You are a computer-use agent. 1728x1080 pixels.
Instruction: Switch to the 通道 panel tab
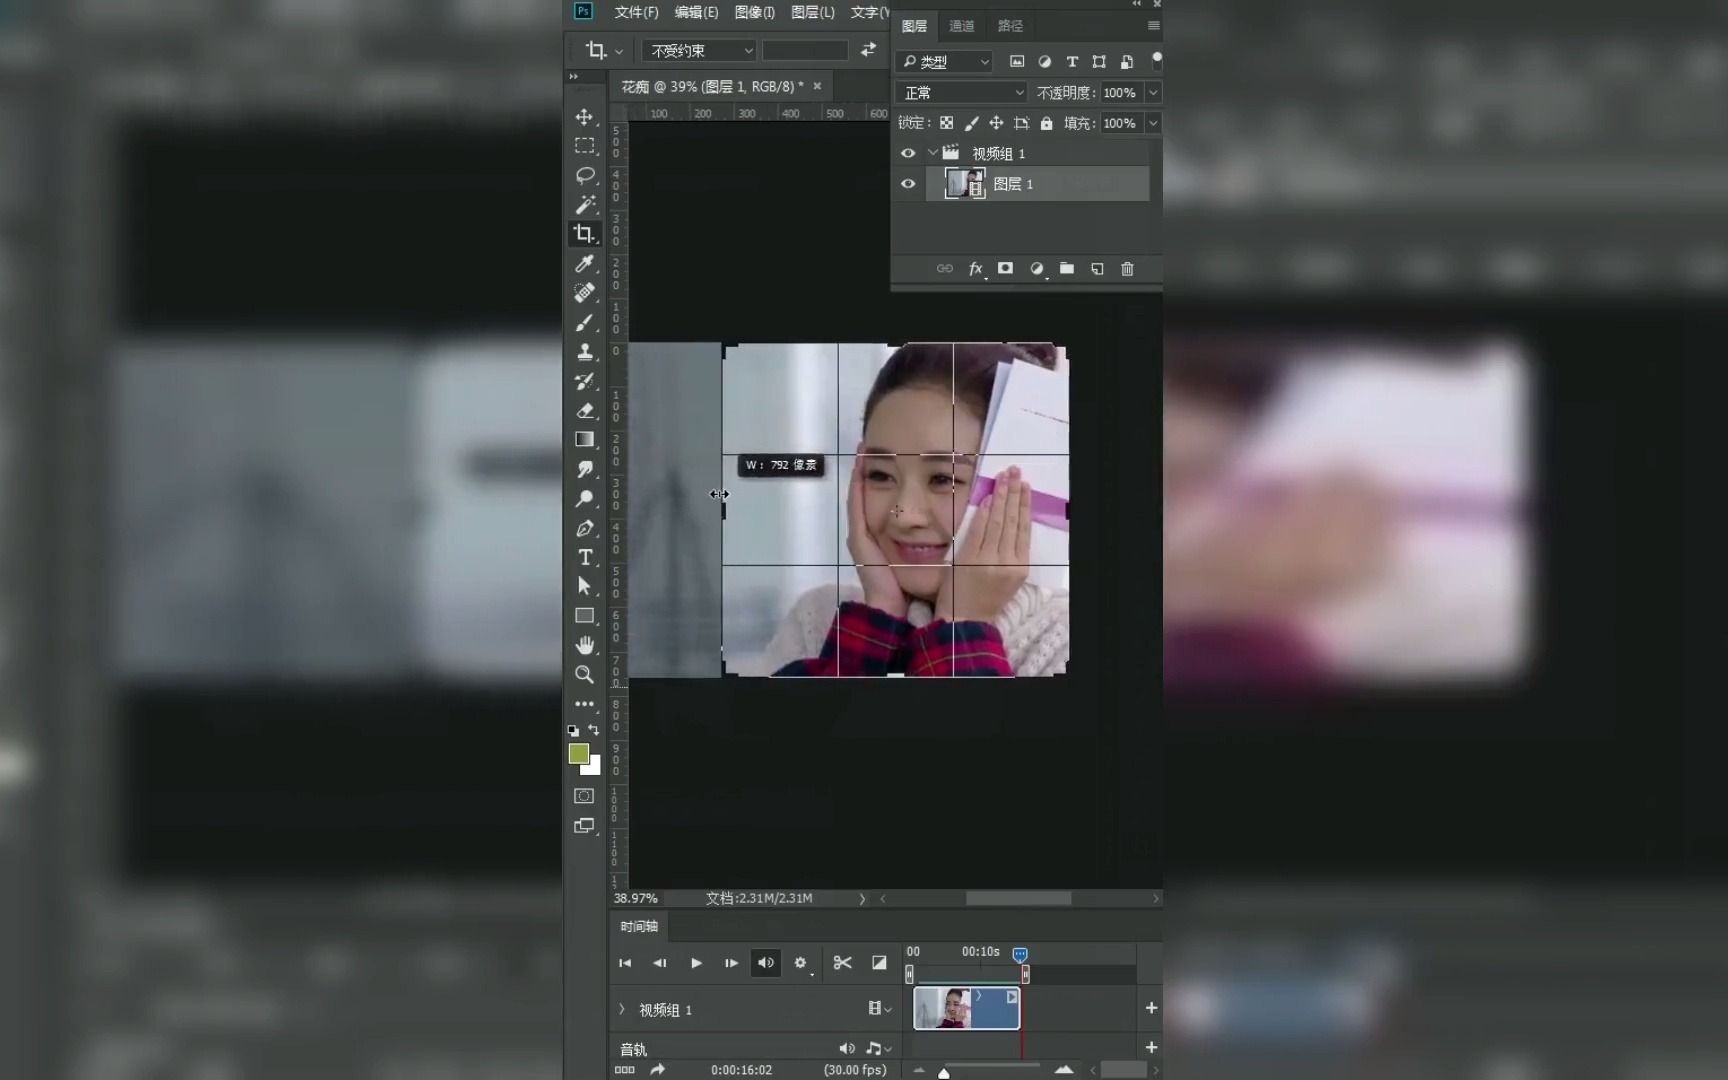pyautogui.click(x=961, y=26)
